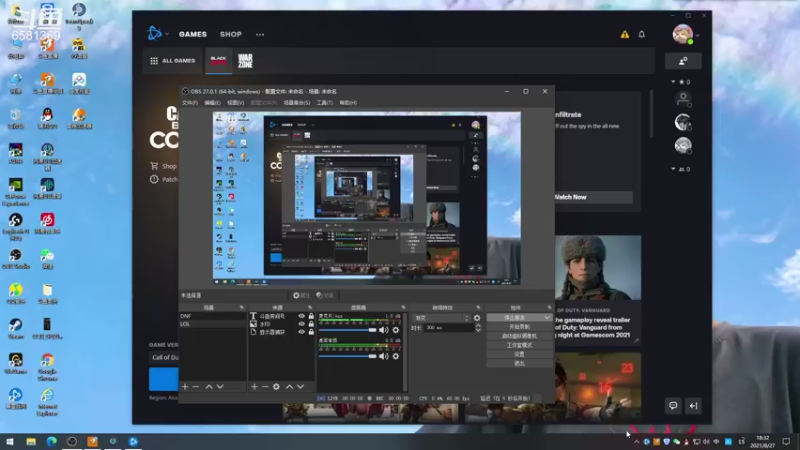Viewport: 800px width, 450px height.
Task: Mute the 麦克风/Aux speaker icon
Action: [x=384, y=330]
